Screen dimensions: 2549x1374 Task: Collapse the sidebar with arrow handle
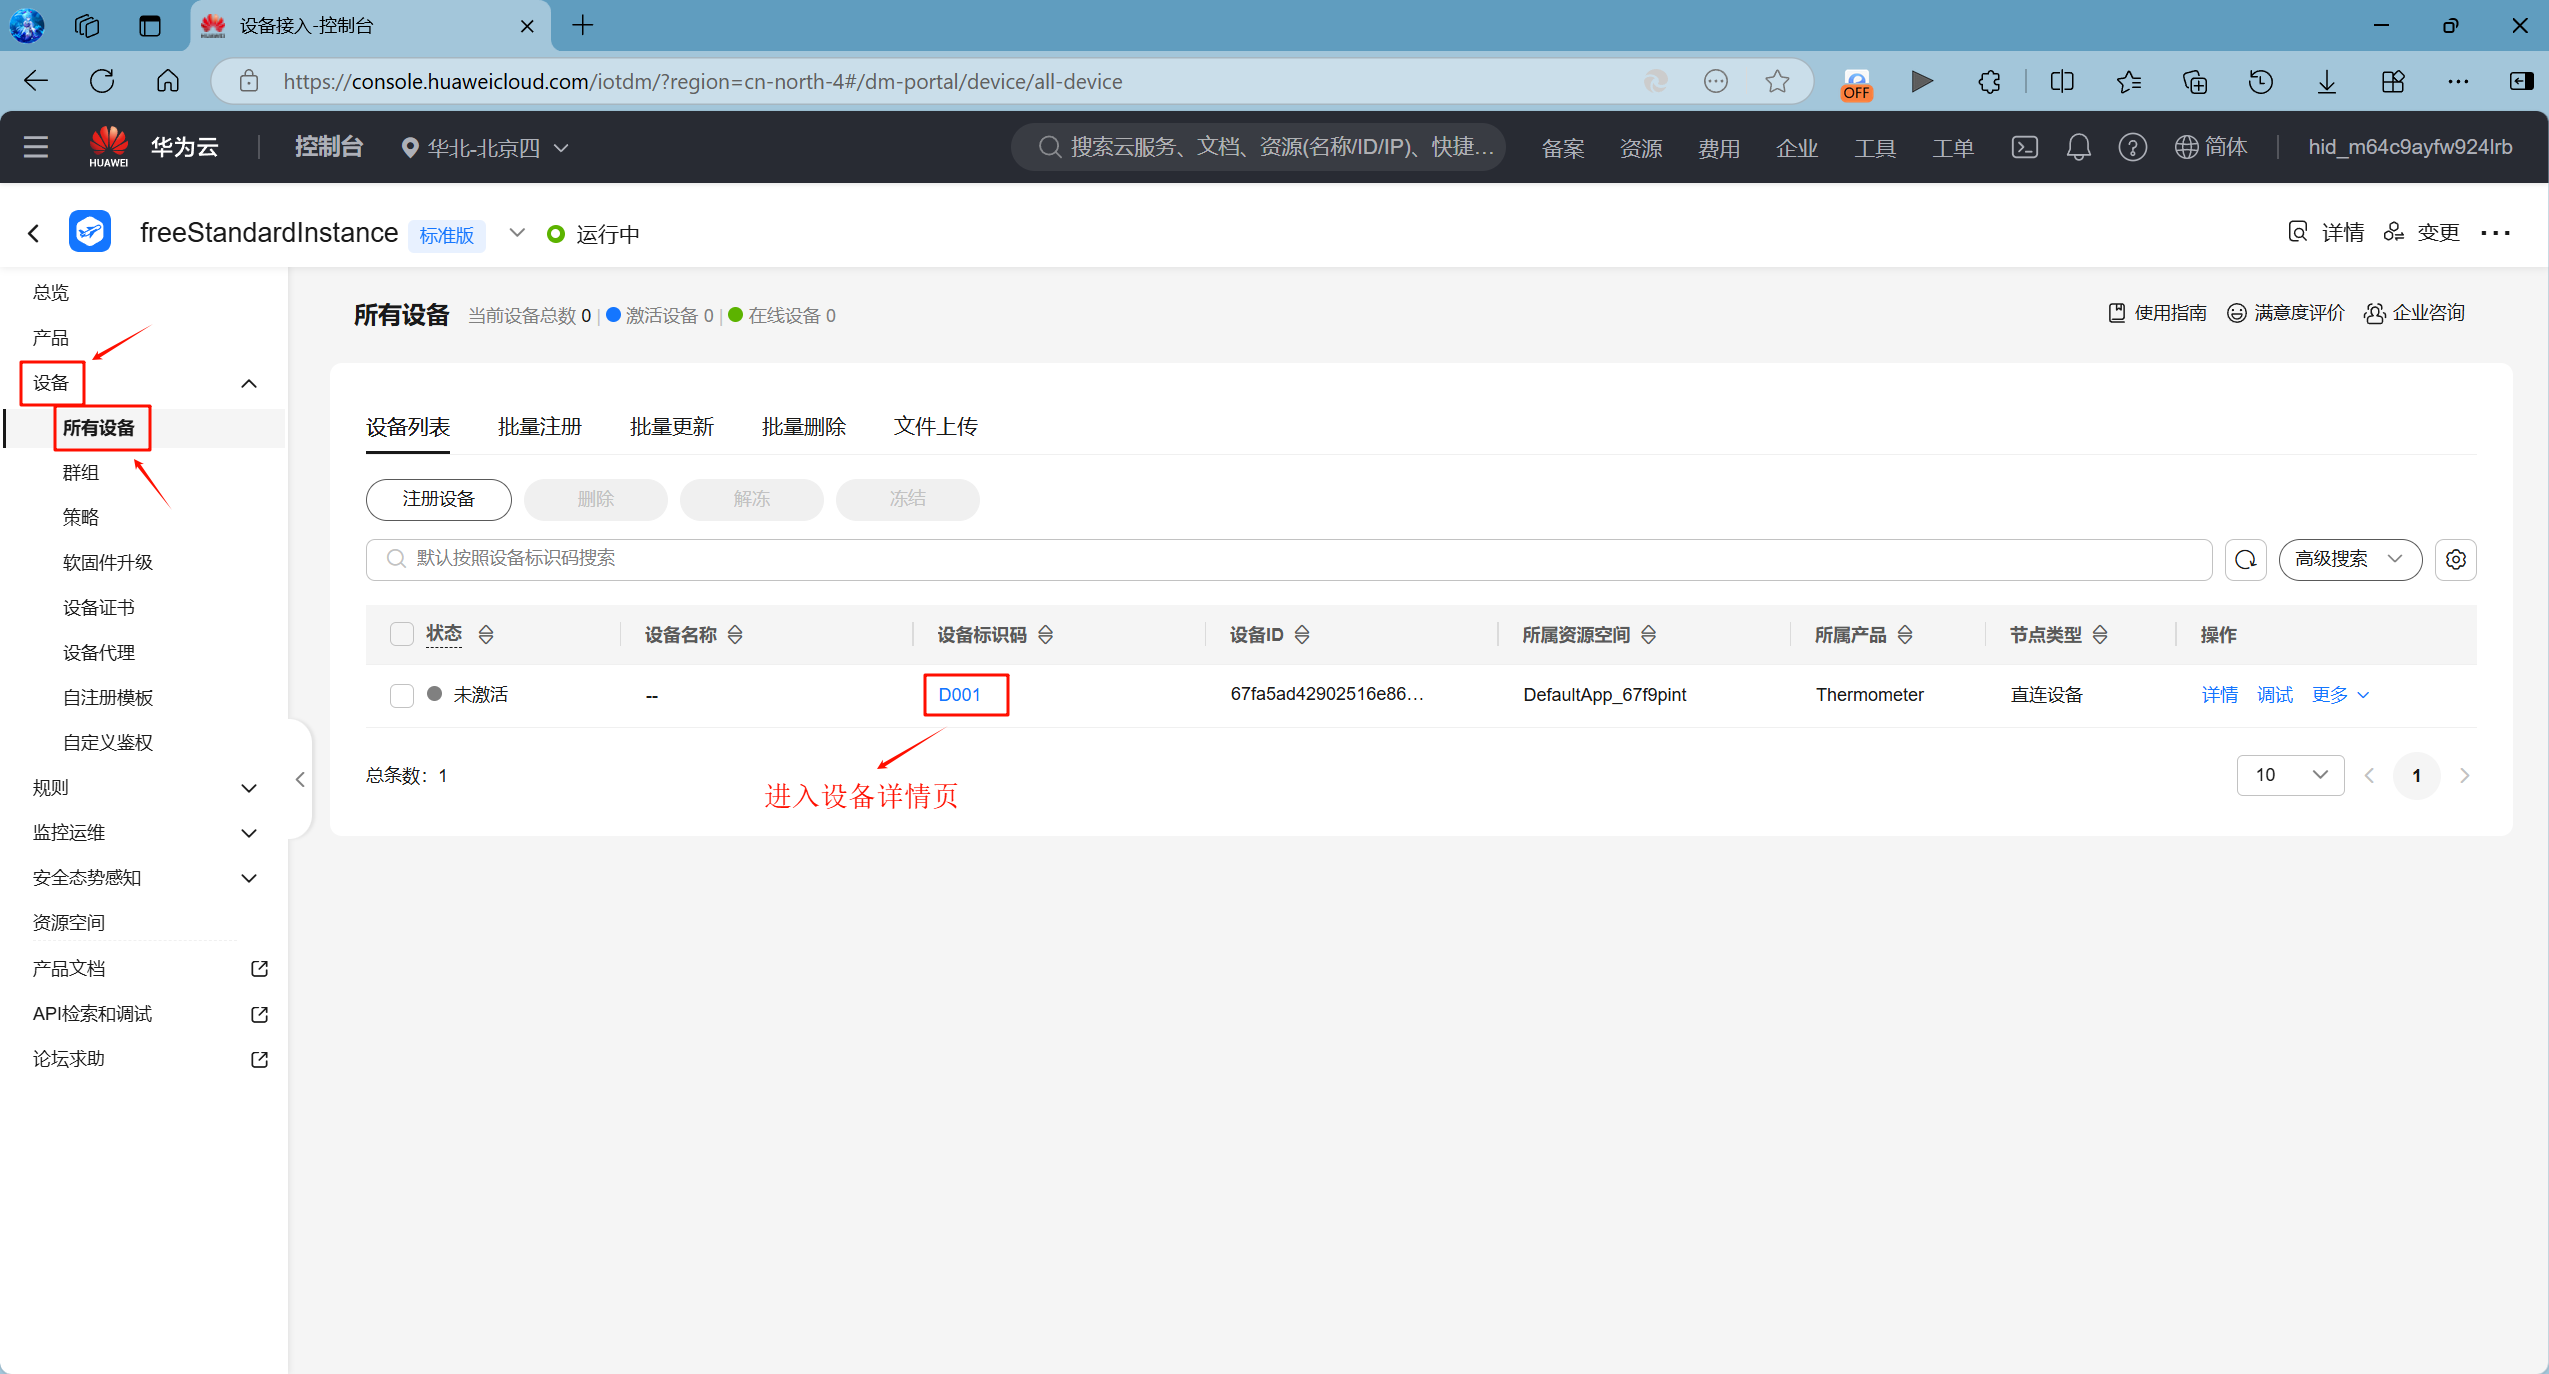click(300, 779)
